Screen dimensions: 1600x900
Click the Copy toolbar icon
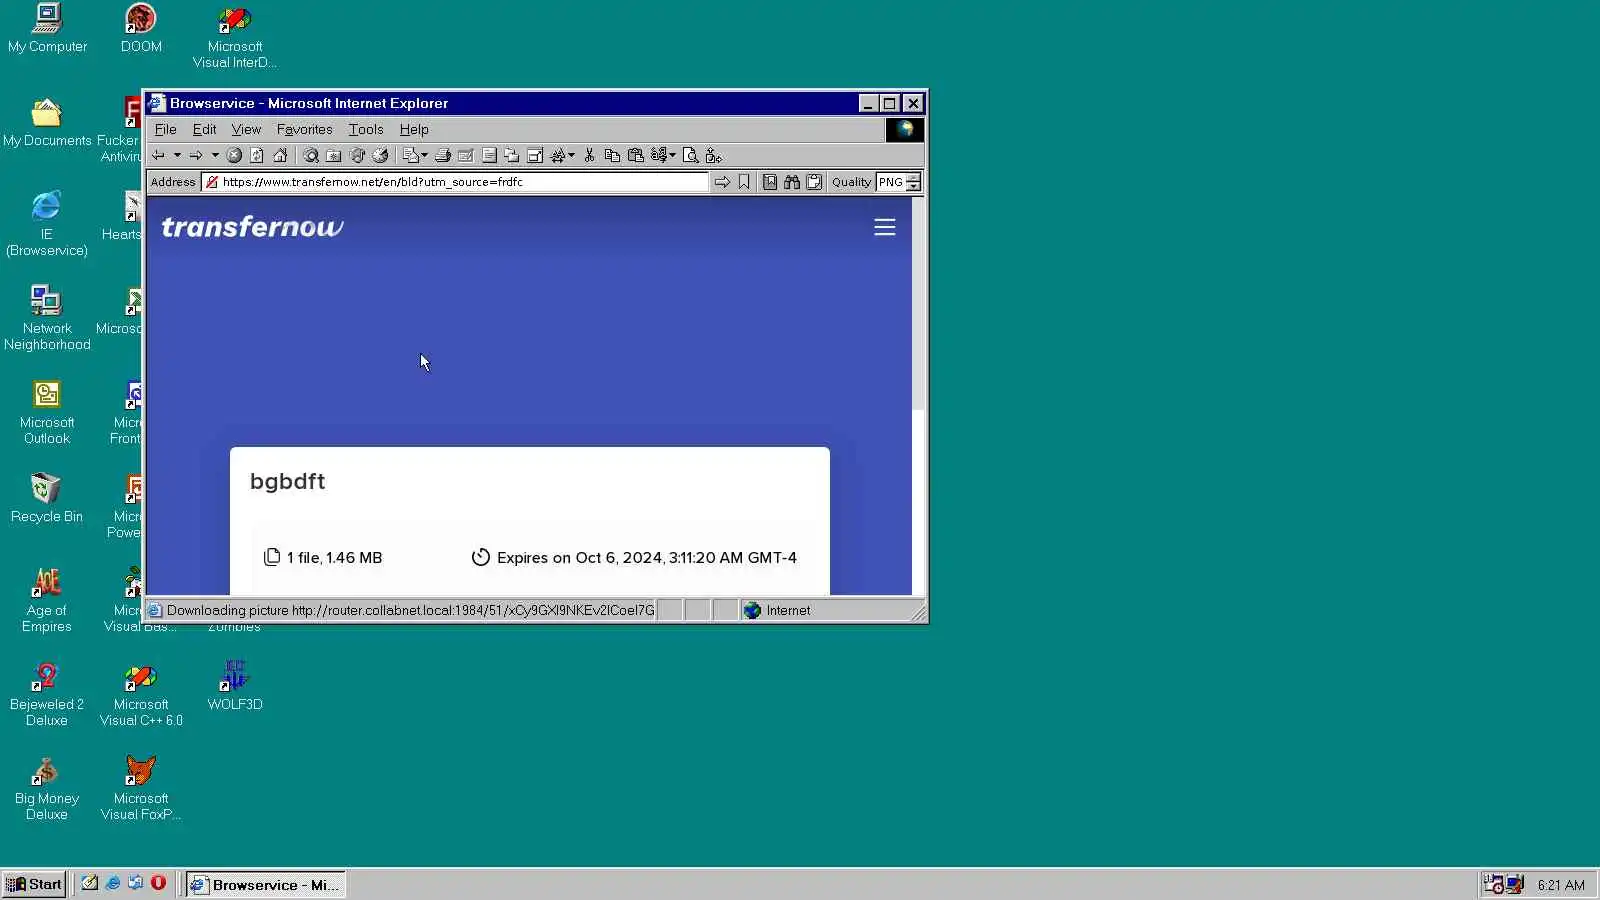coord(612,155)
